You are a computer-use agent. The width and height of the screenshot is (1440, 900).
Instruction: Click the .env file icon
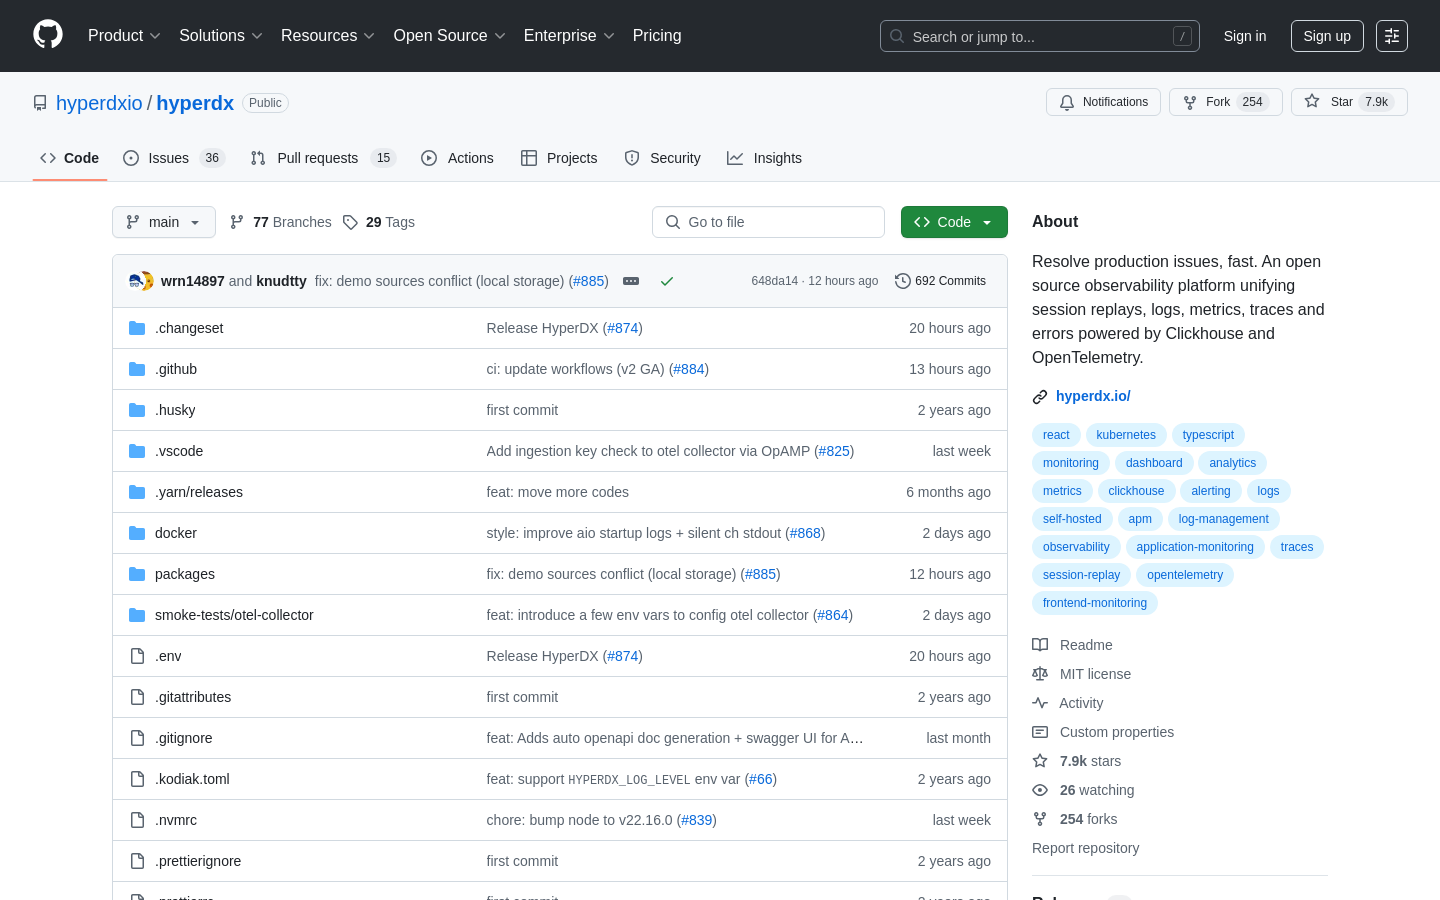137,656
